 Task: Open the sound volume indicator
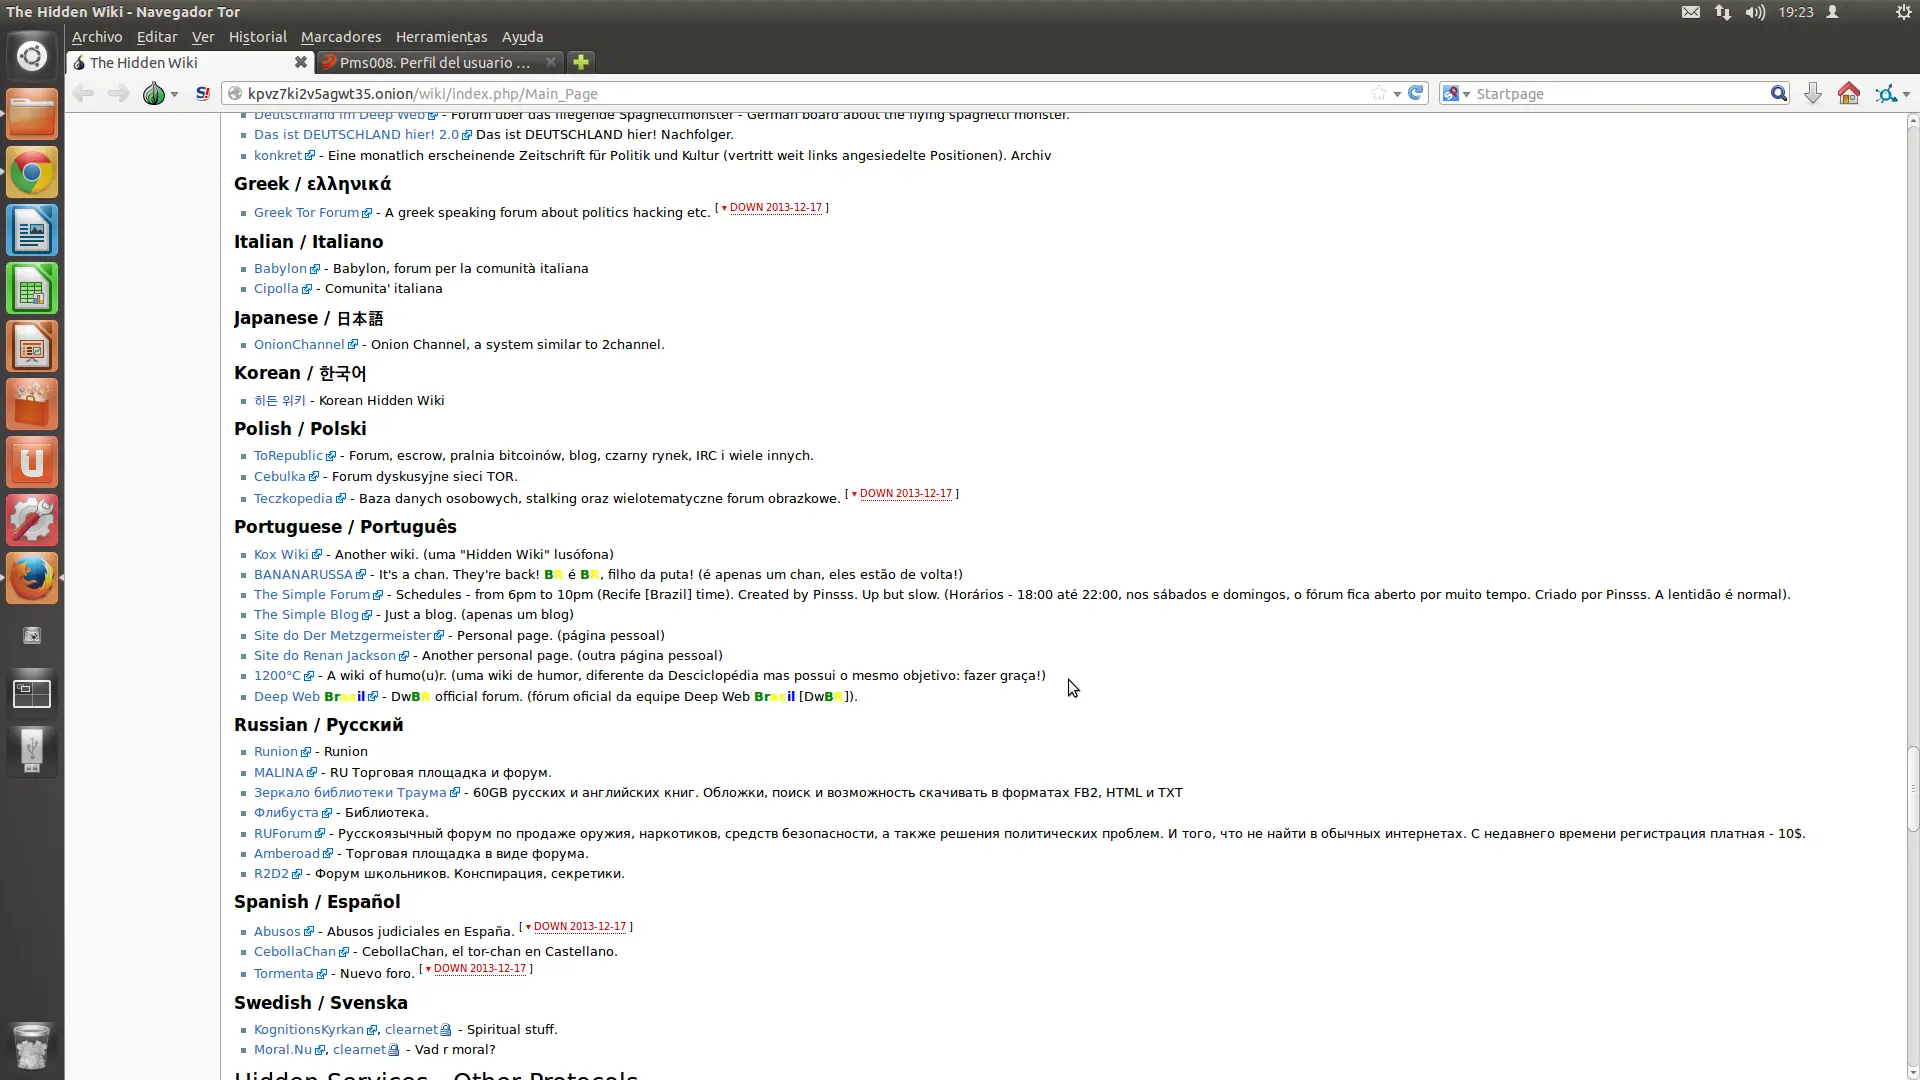1755,12
